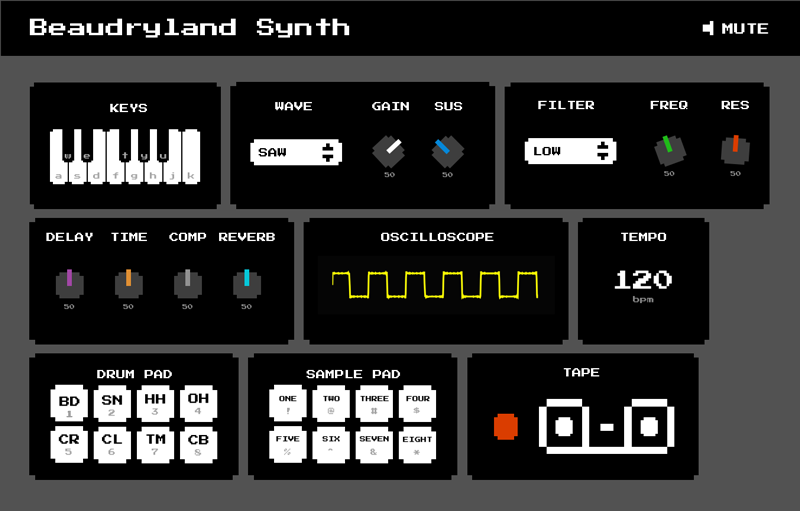The height and width of the screenshot is (511, 800).
Task: Click the cyan REVERB knob
Action: pyautogui.click(x=246, y=283)
